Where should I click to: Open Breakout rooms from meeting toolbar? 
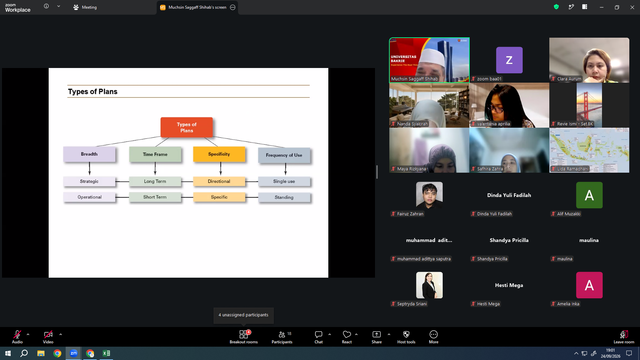(244, 337)
